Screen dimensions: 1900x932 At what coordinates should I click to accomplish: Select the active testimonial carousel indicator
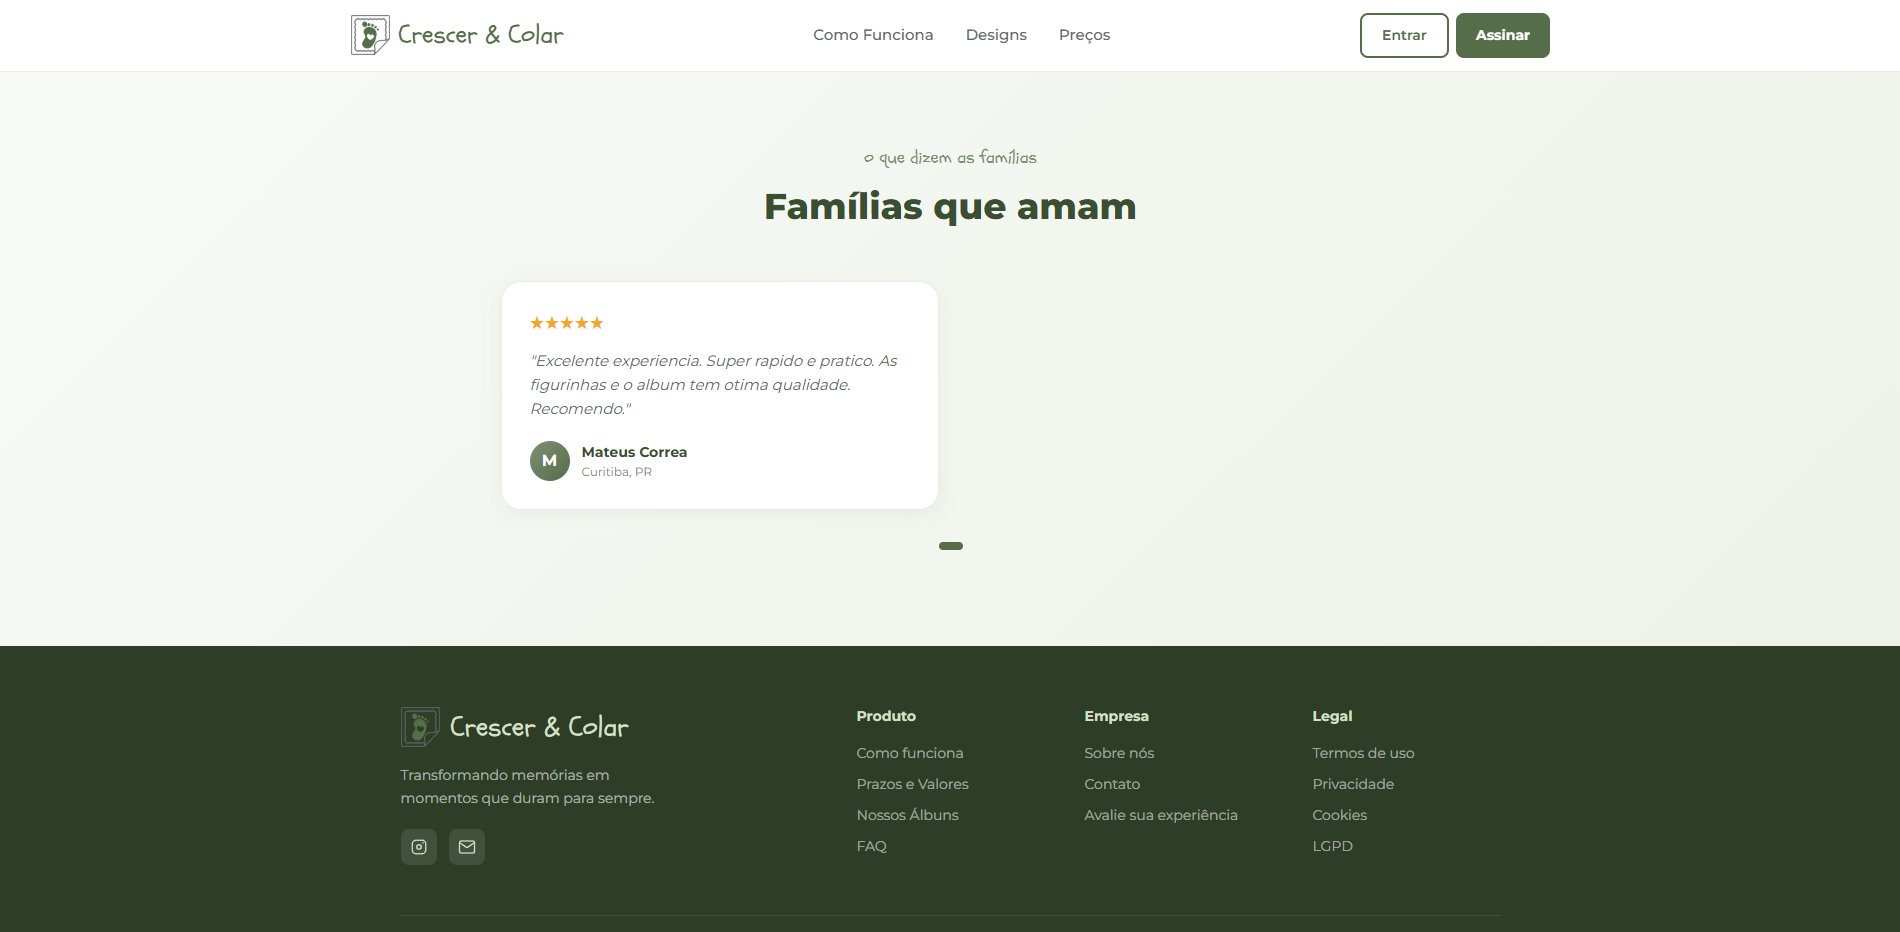pyautogui.click(x=951, y=546)
